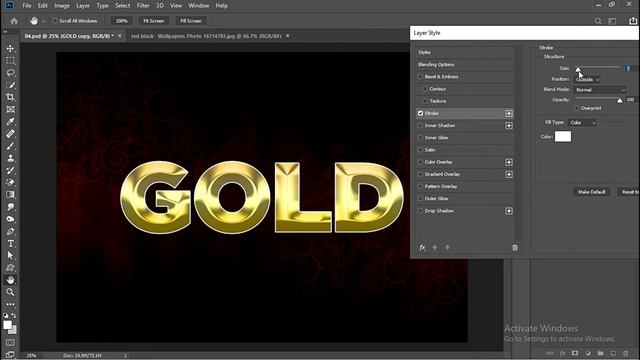
Task: Open the File menu
Action: tap(27, 6)
